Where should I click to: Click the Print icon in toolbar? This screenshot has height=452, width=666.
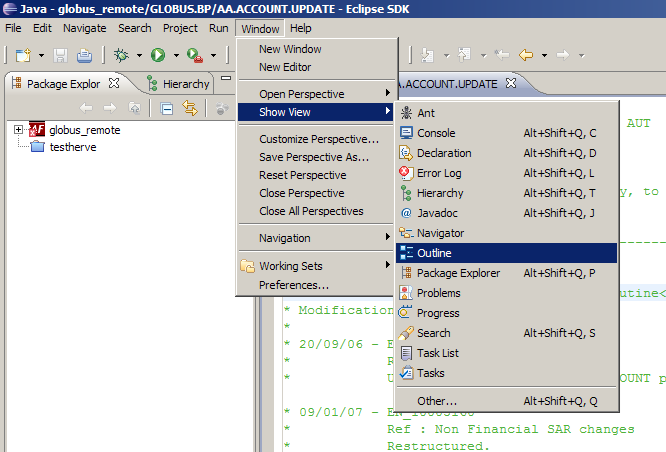point(85,55)
